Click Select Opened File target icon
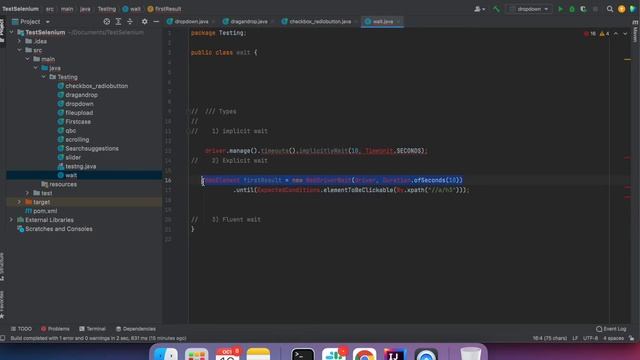 tap(107, 22)
